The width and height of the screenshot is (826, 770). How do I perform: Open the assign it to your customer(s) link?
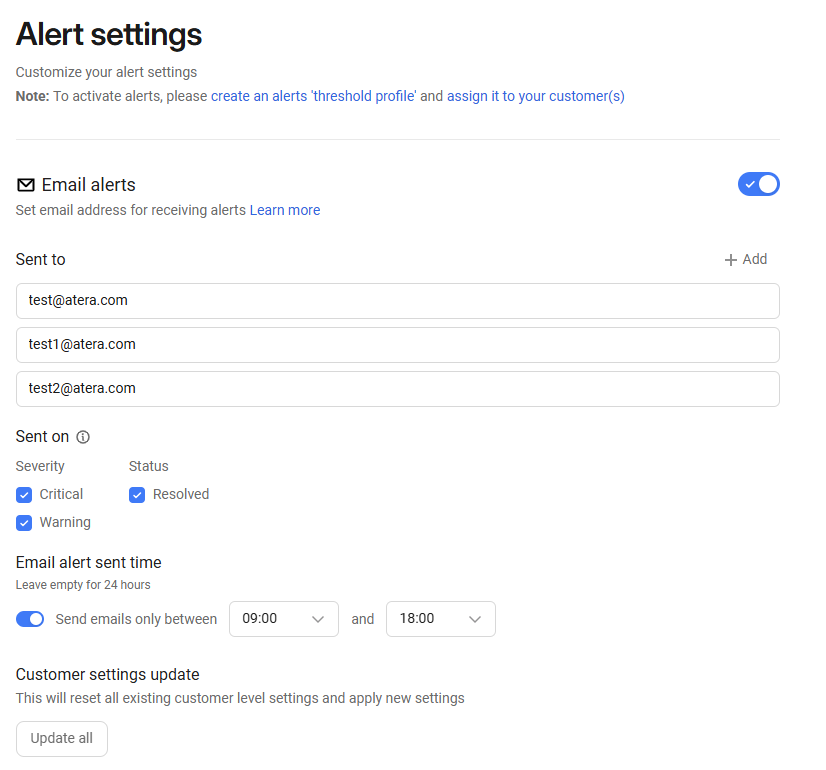click(x=536, y=96)
